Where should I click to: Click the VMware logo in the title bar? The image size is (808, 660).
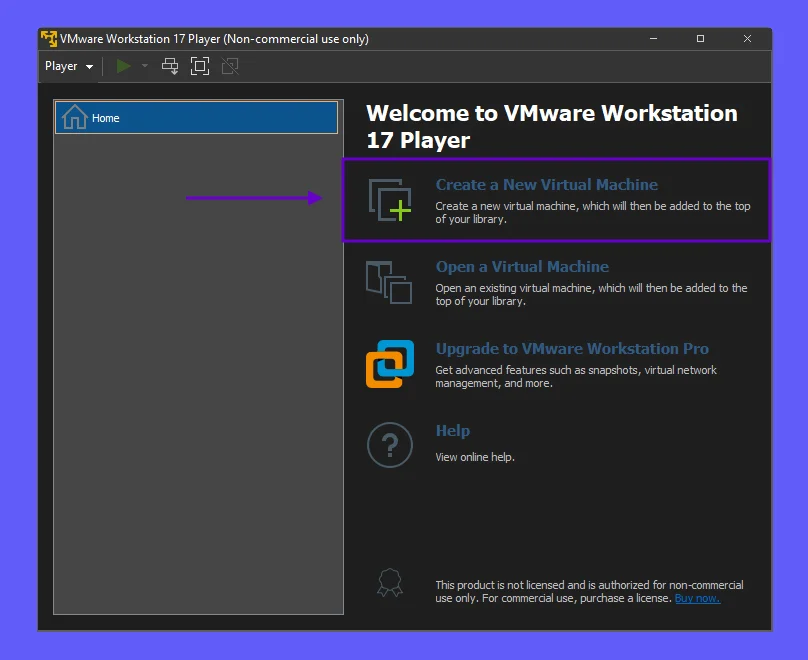click(48, 39)
